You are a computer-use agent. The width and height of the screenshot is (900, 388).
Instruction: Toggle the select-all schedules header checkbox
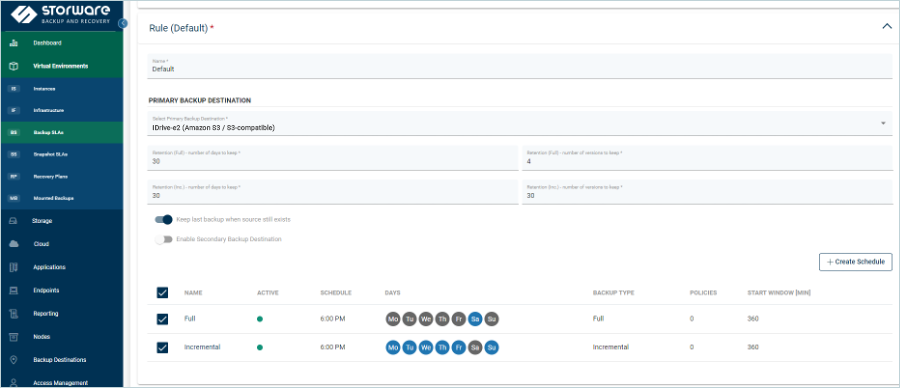[x=162, y=293]
